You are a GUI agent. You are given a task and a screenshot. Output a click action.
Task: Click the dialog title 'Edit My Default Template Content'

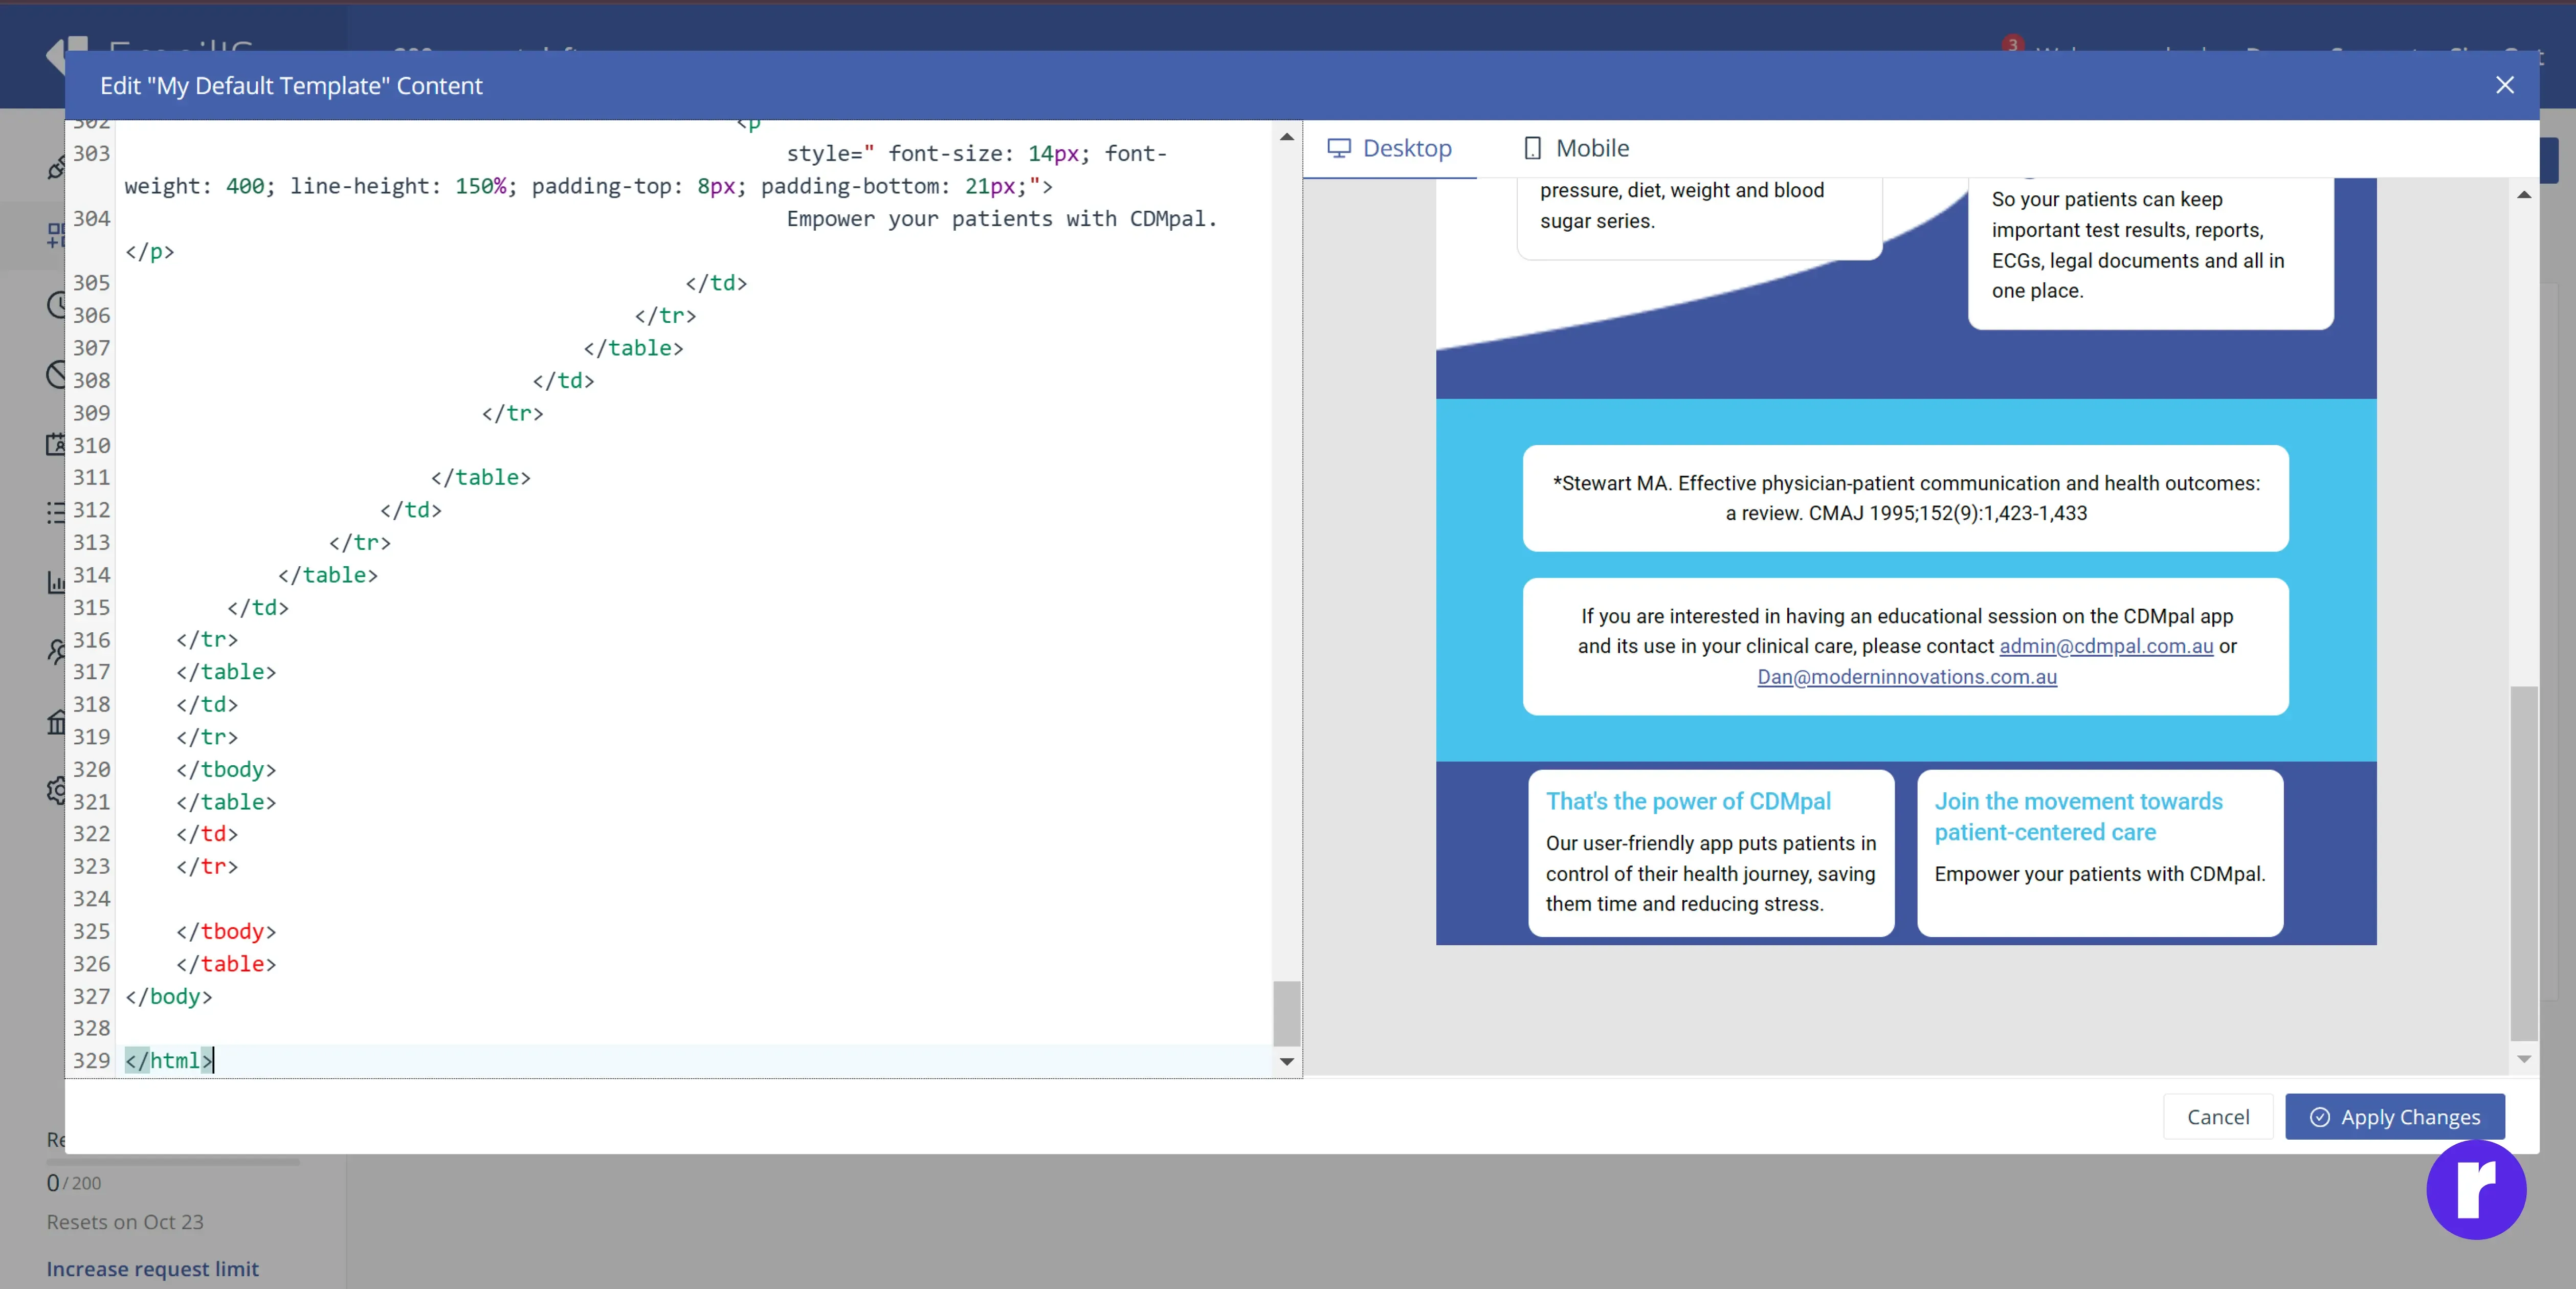[x=291, y=86]
